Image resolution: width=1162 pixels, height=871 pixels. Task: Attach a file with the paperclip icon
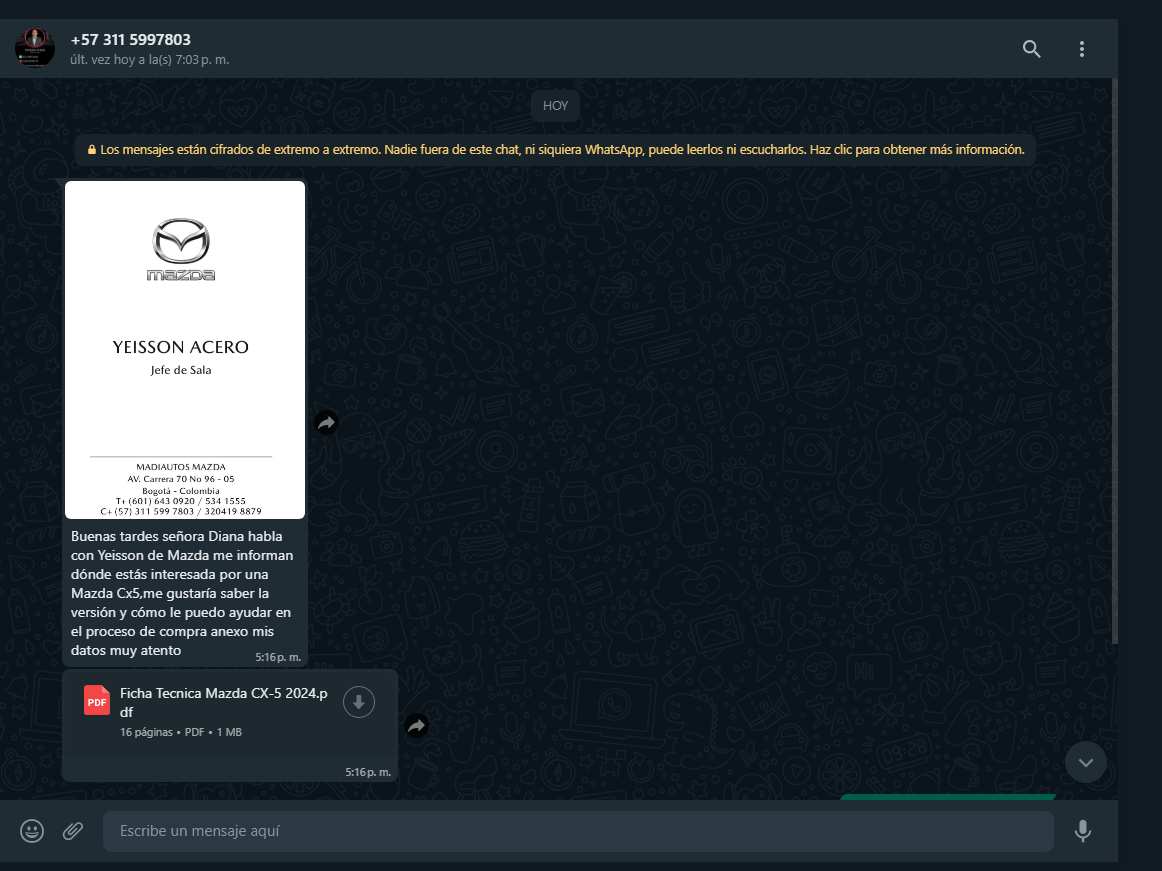tap(73, 831)
